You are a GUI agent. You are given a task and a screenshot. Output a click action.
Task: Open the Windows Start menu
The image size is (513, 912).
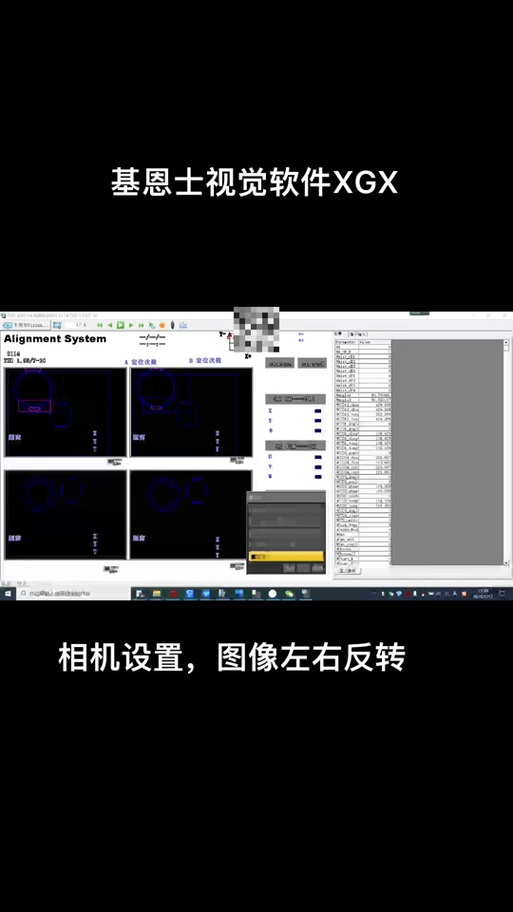point(8,593)
